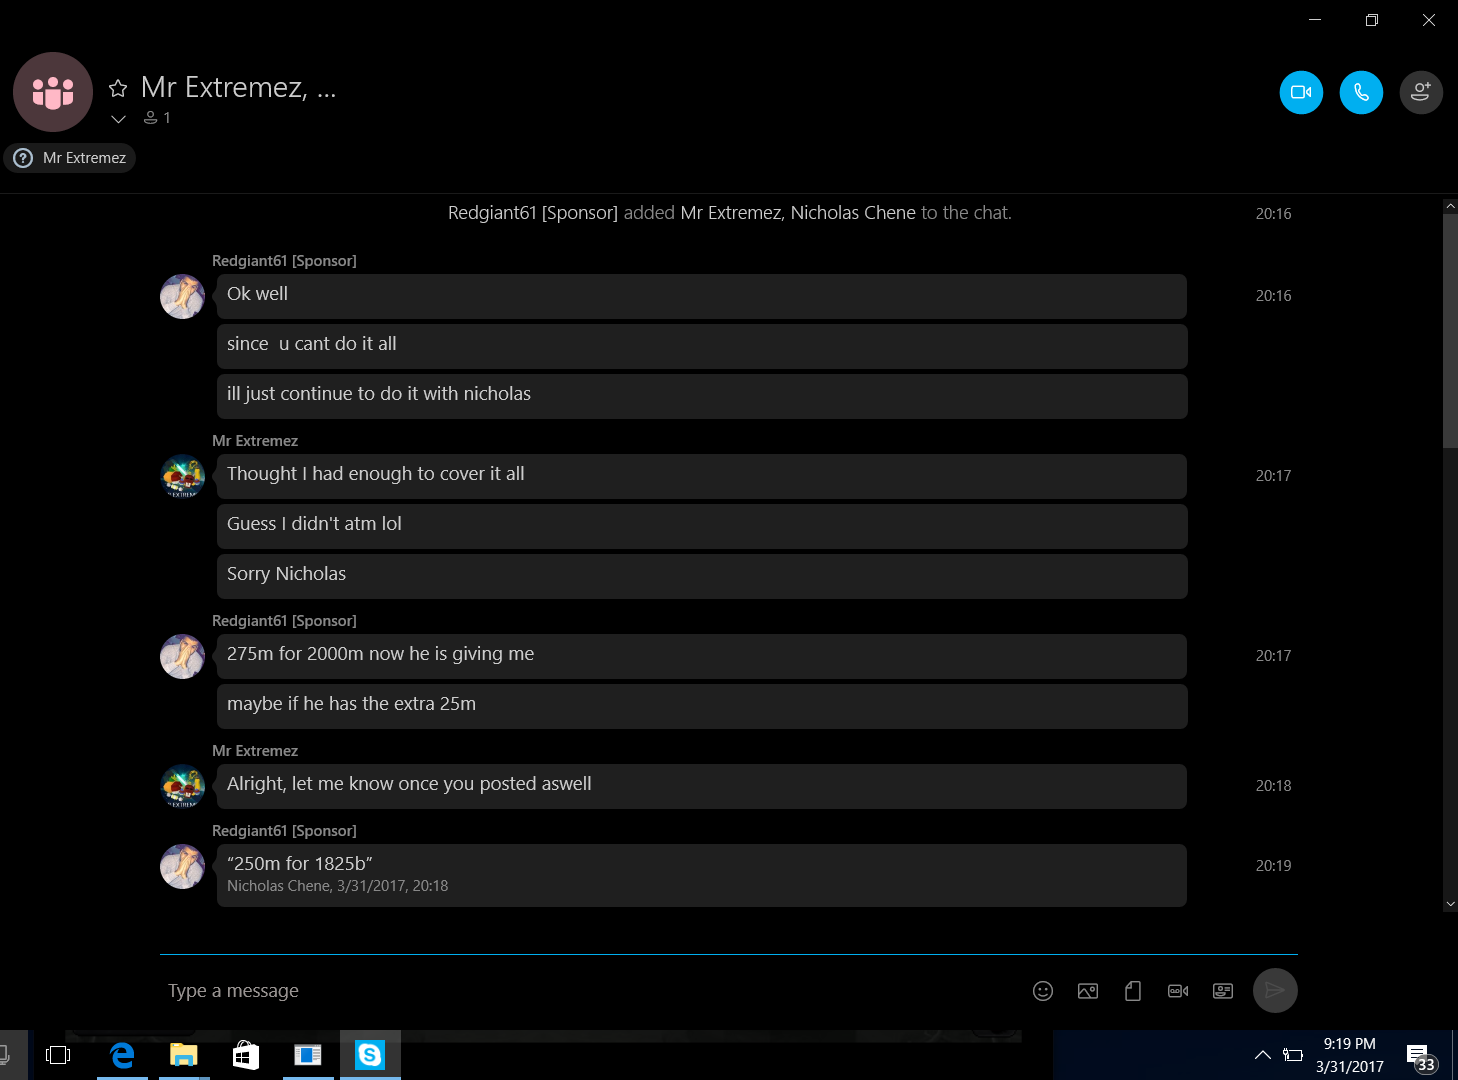Click the system message about added members
Screen dimensions: 1458x1080
coord(730,213)
